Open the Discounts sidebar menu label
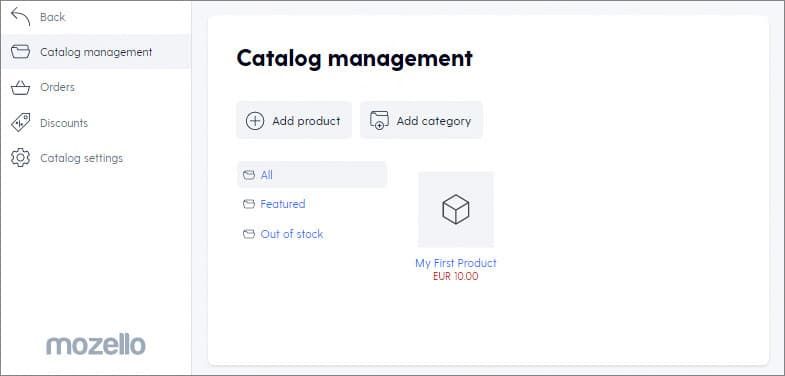The image size is (785, 376). [64, 123]
